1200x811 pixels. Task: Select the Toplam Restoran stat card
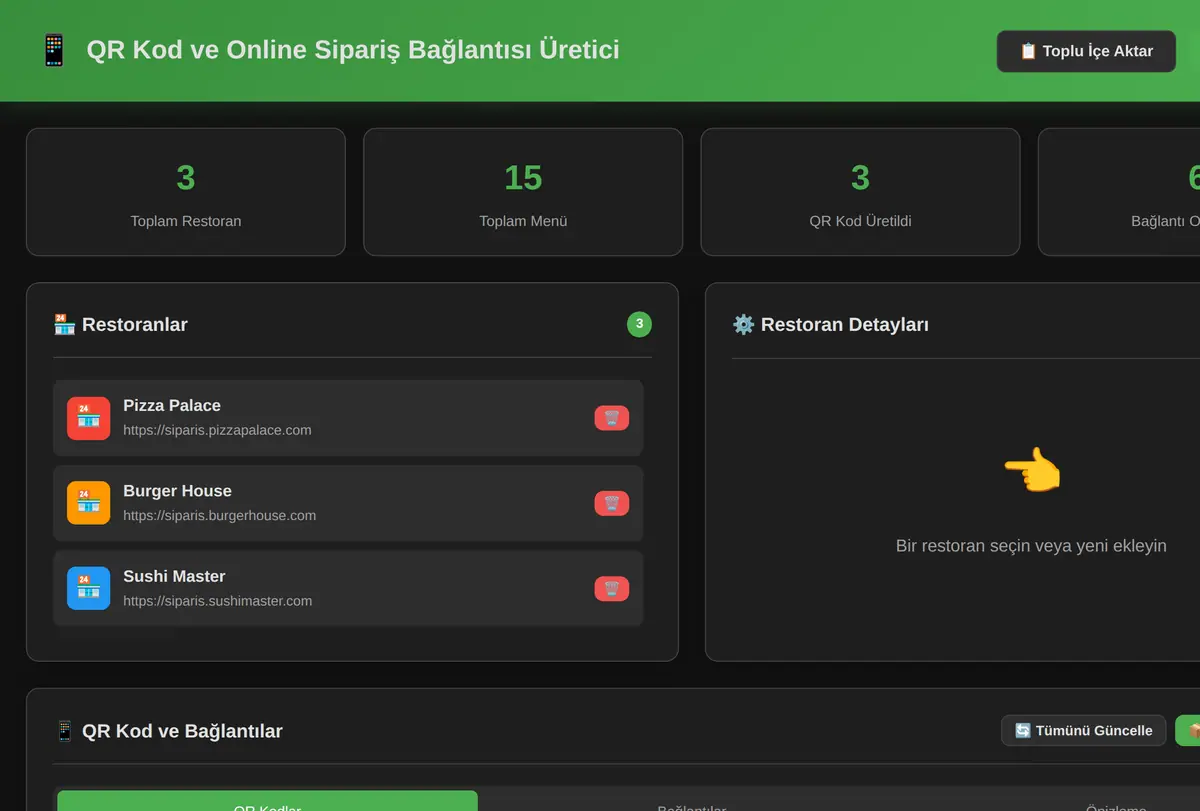(186, 192)
